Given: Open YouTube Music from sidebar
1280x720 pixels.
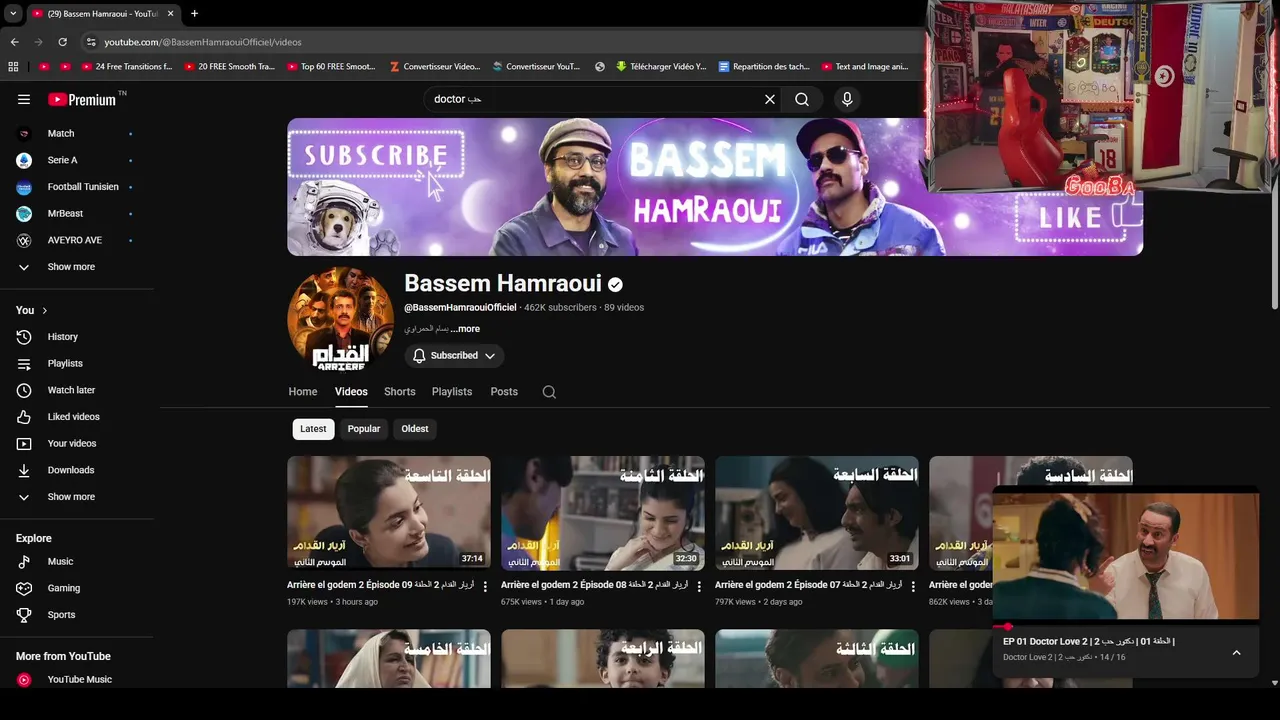Looking at the screenshot, I should click(77, 679).
